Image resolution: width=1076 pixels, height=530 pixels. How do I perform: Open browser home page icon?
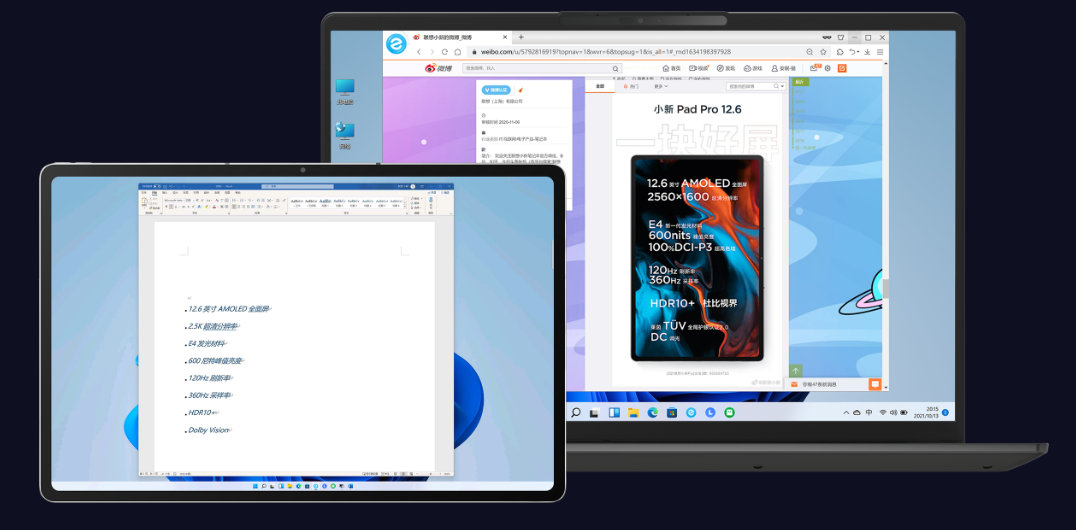[x=458, y=51]
